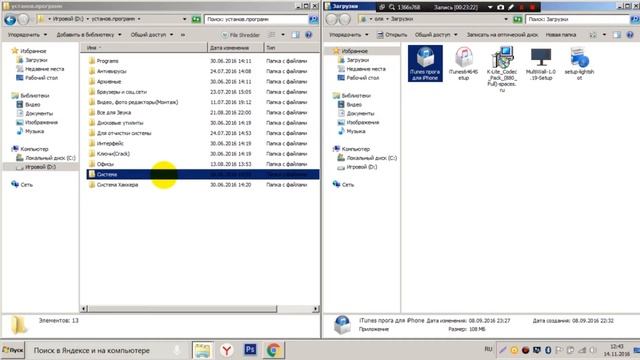This screenshot has width=640, height=360.
Task: Open the address bar history dropdown in left window
Action: coord(184,19)
